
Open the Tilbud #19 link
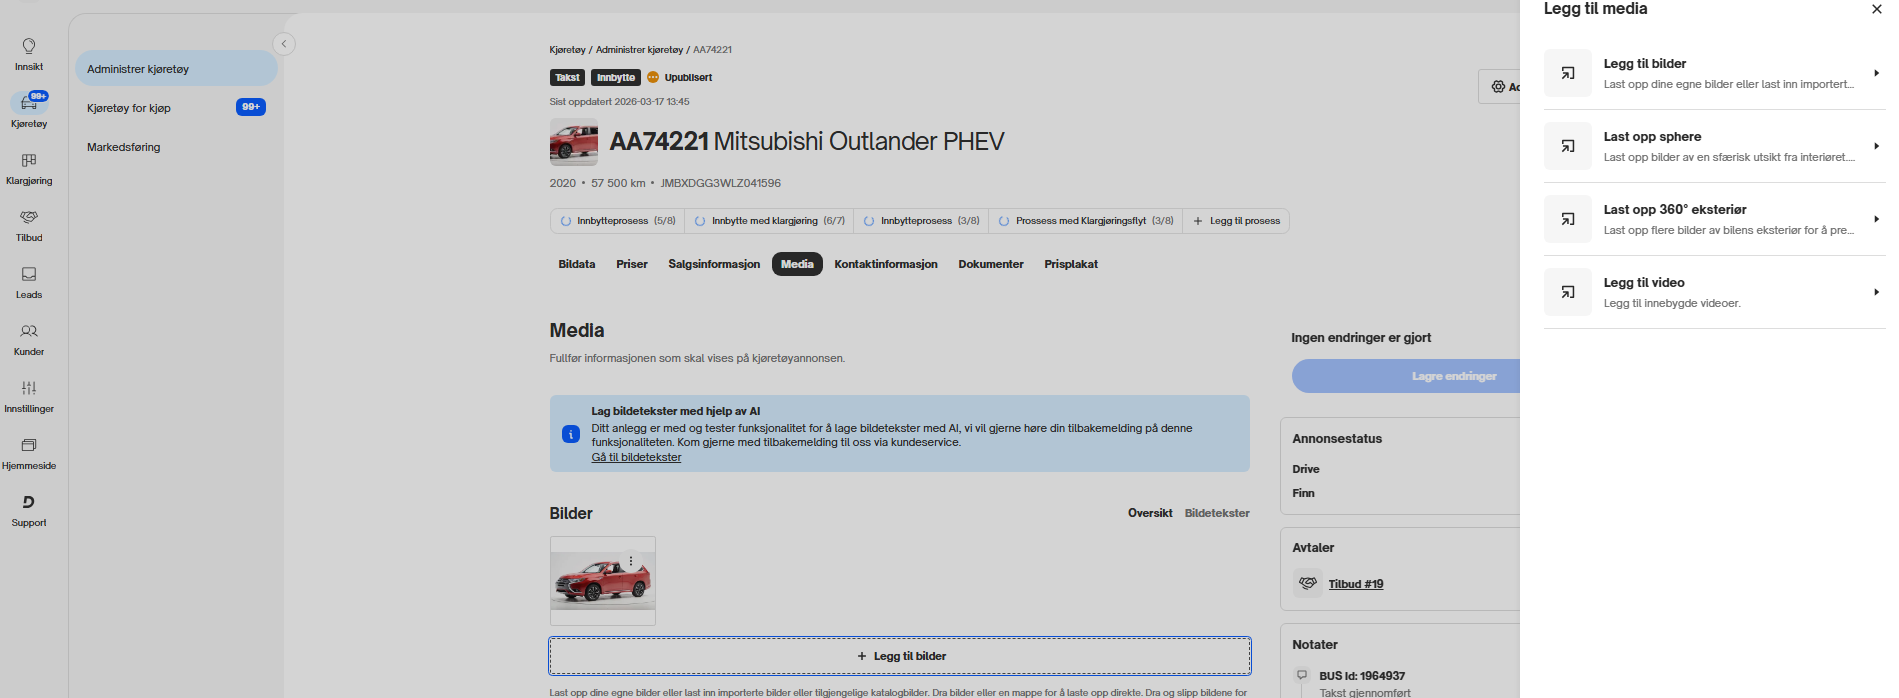1355,584
